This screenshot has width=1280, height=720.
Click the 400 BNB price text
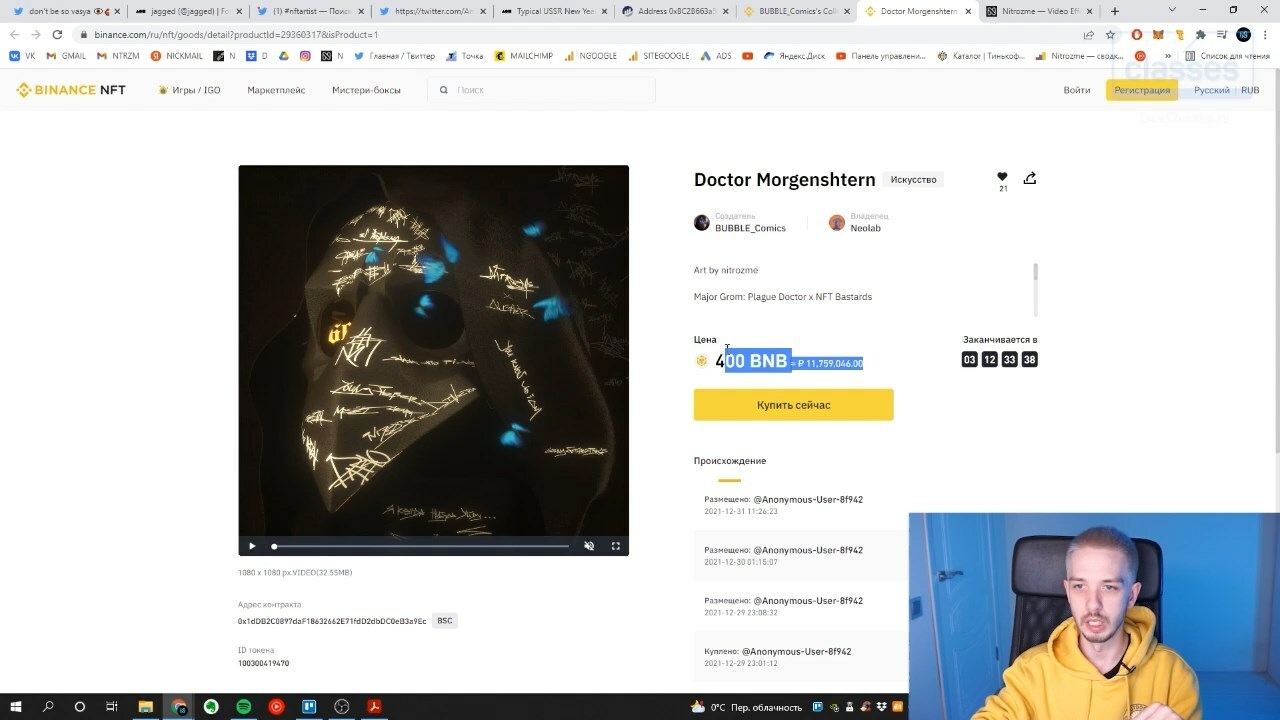[752, 361]
